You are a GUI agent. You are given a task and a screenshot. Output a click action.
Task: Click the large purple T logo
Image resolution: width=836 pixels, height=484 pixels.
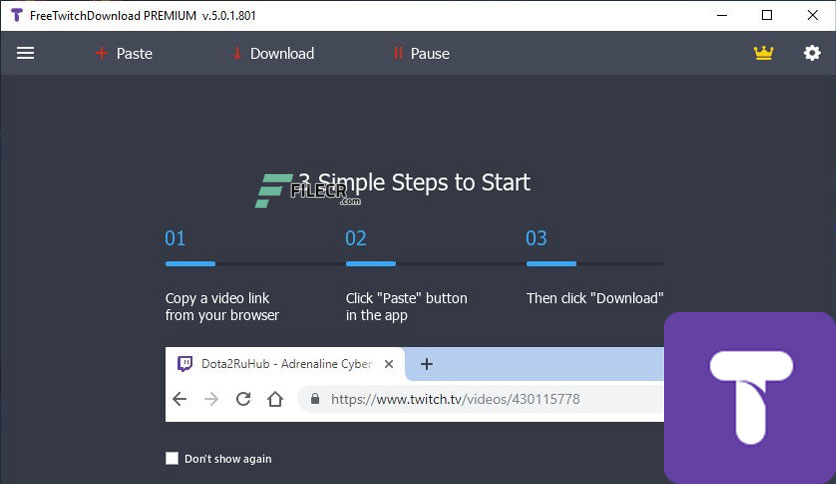[x=750, y=398]
